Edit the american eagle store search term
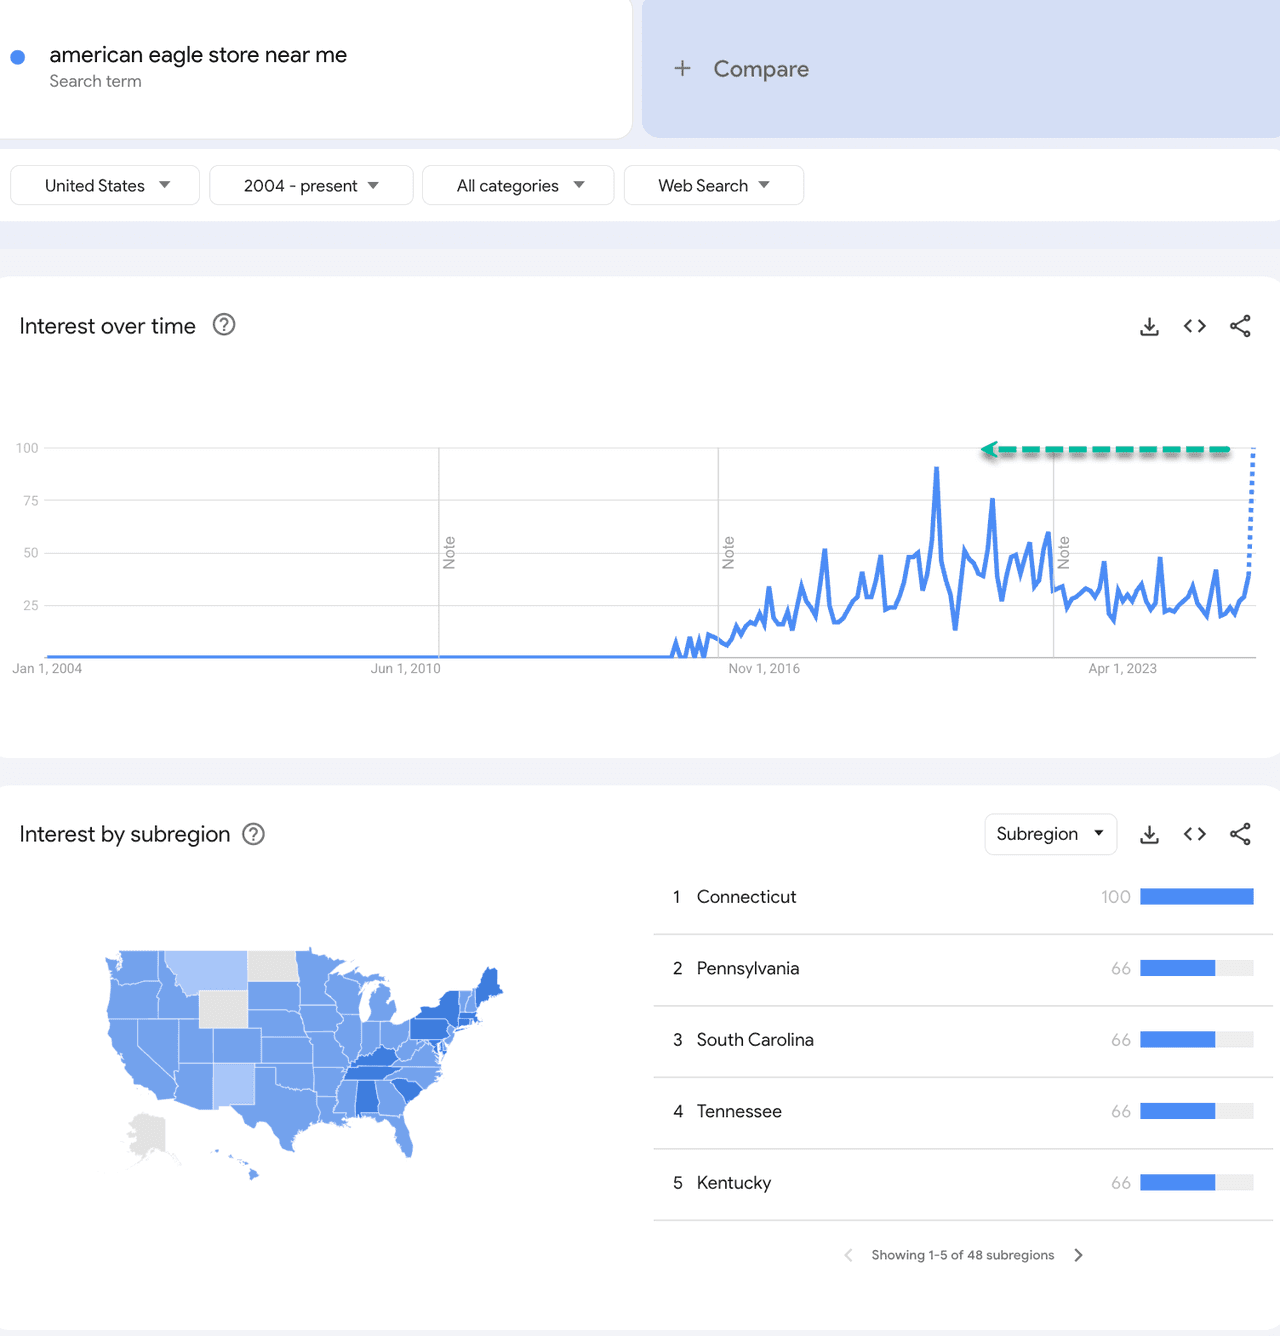1280x1336 pixels. click(198, 55)
